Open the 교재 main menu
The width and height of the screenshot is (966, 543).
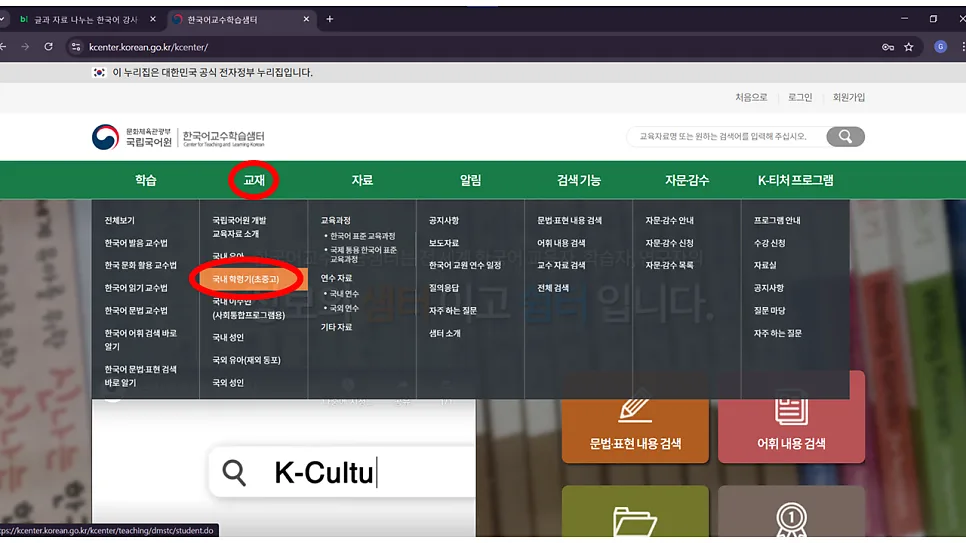click(254, 180)
